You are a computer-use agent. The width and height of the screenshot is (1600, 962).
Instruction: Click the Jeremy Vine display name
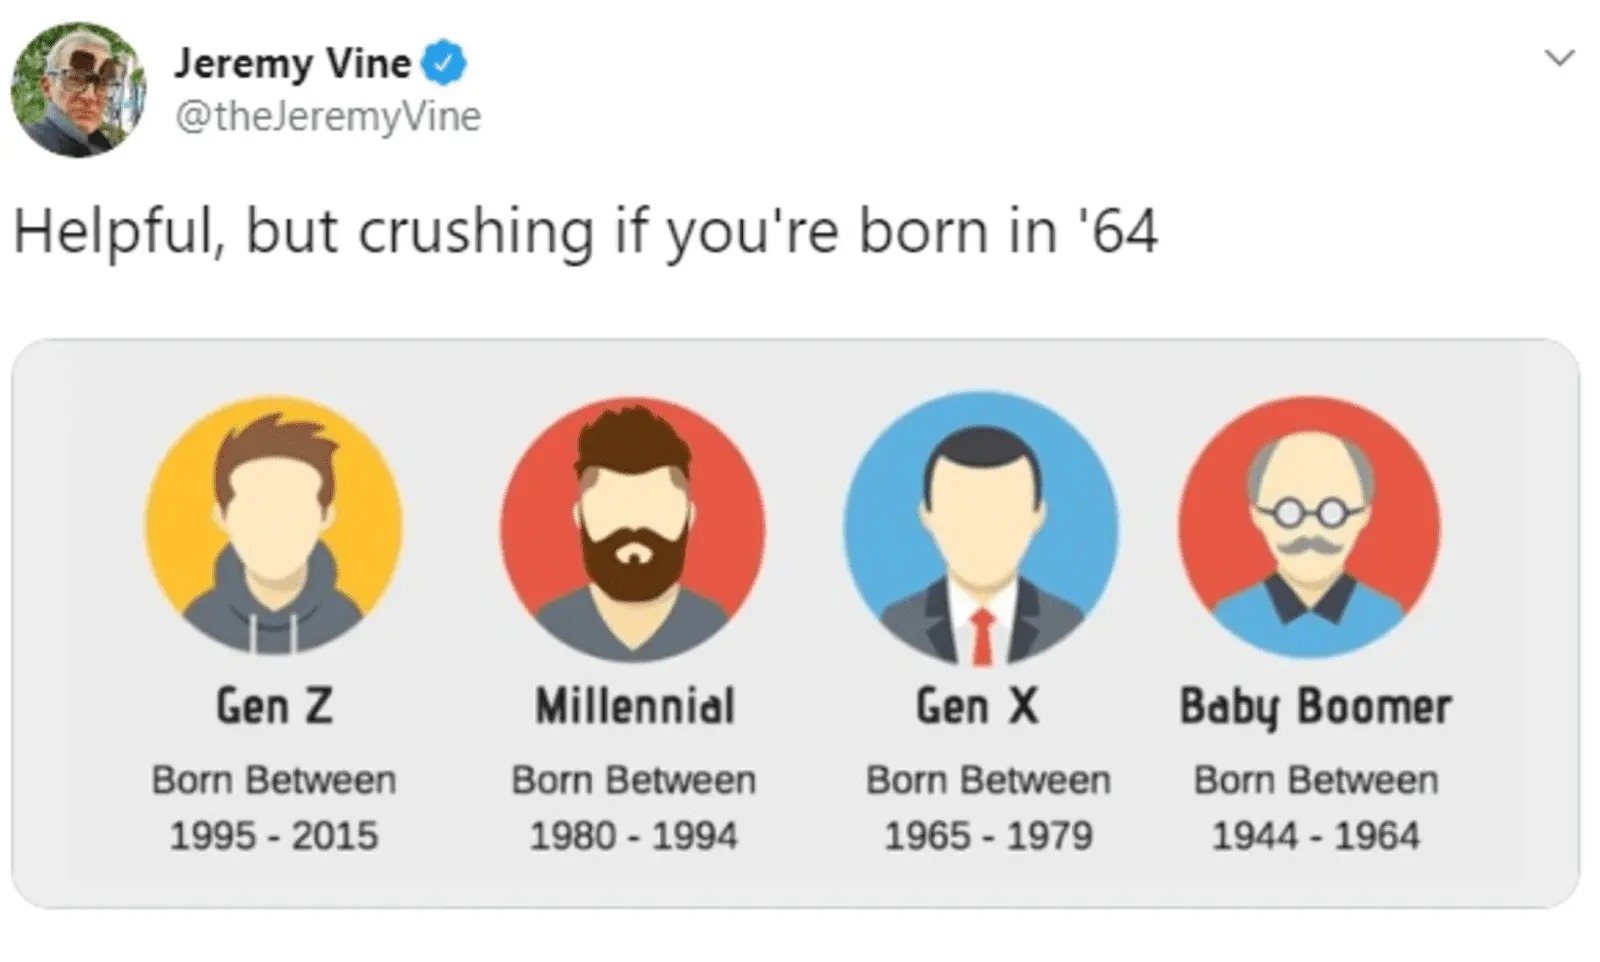[292, 63]
